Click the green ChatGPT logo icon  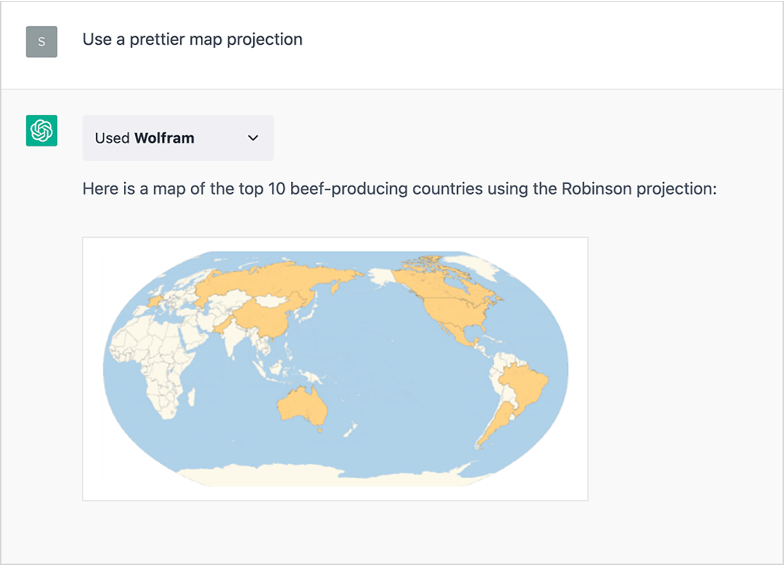(41, 130)
